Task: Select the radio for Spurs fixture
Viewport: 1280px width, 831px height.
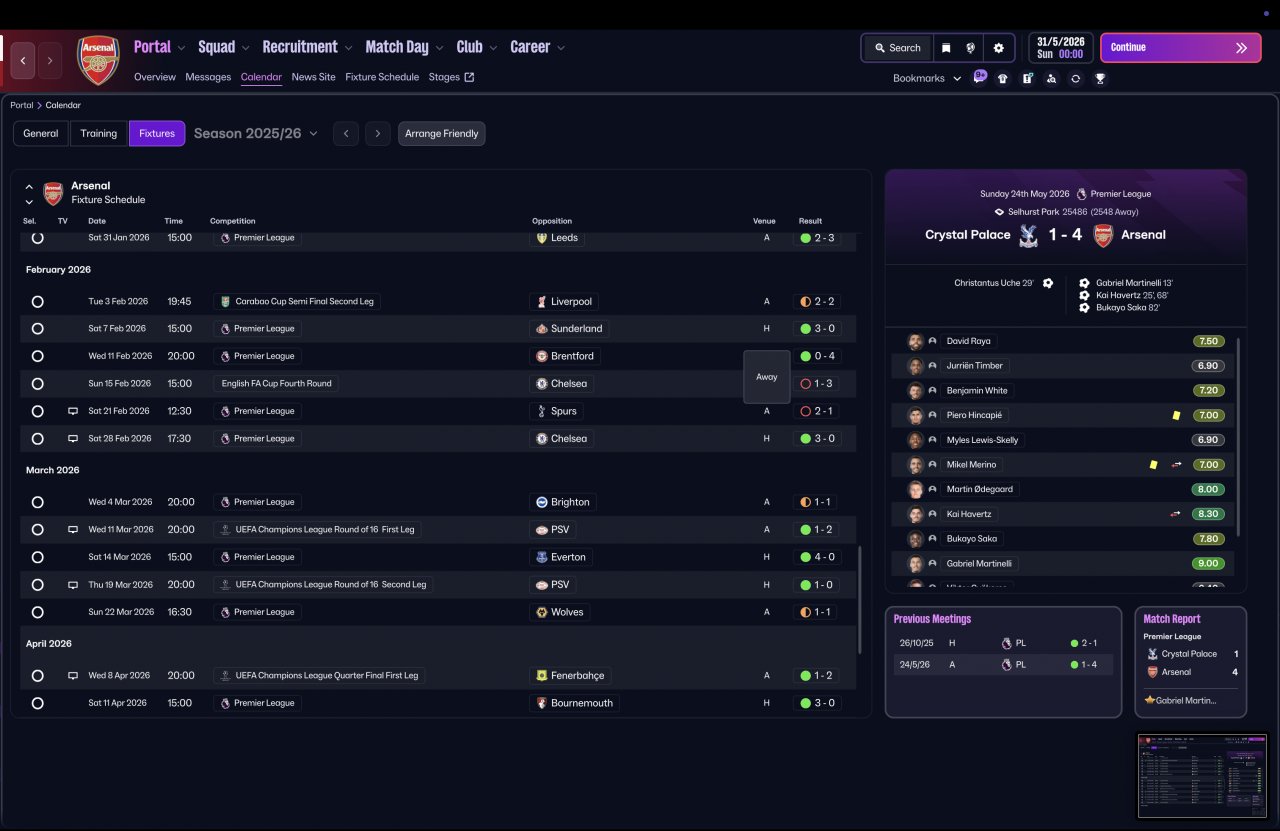Action: [37, 411]
